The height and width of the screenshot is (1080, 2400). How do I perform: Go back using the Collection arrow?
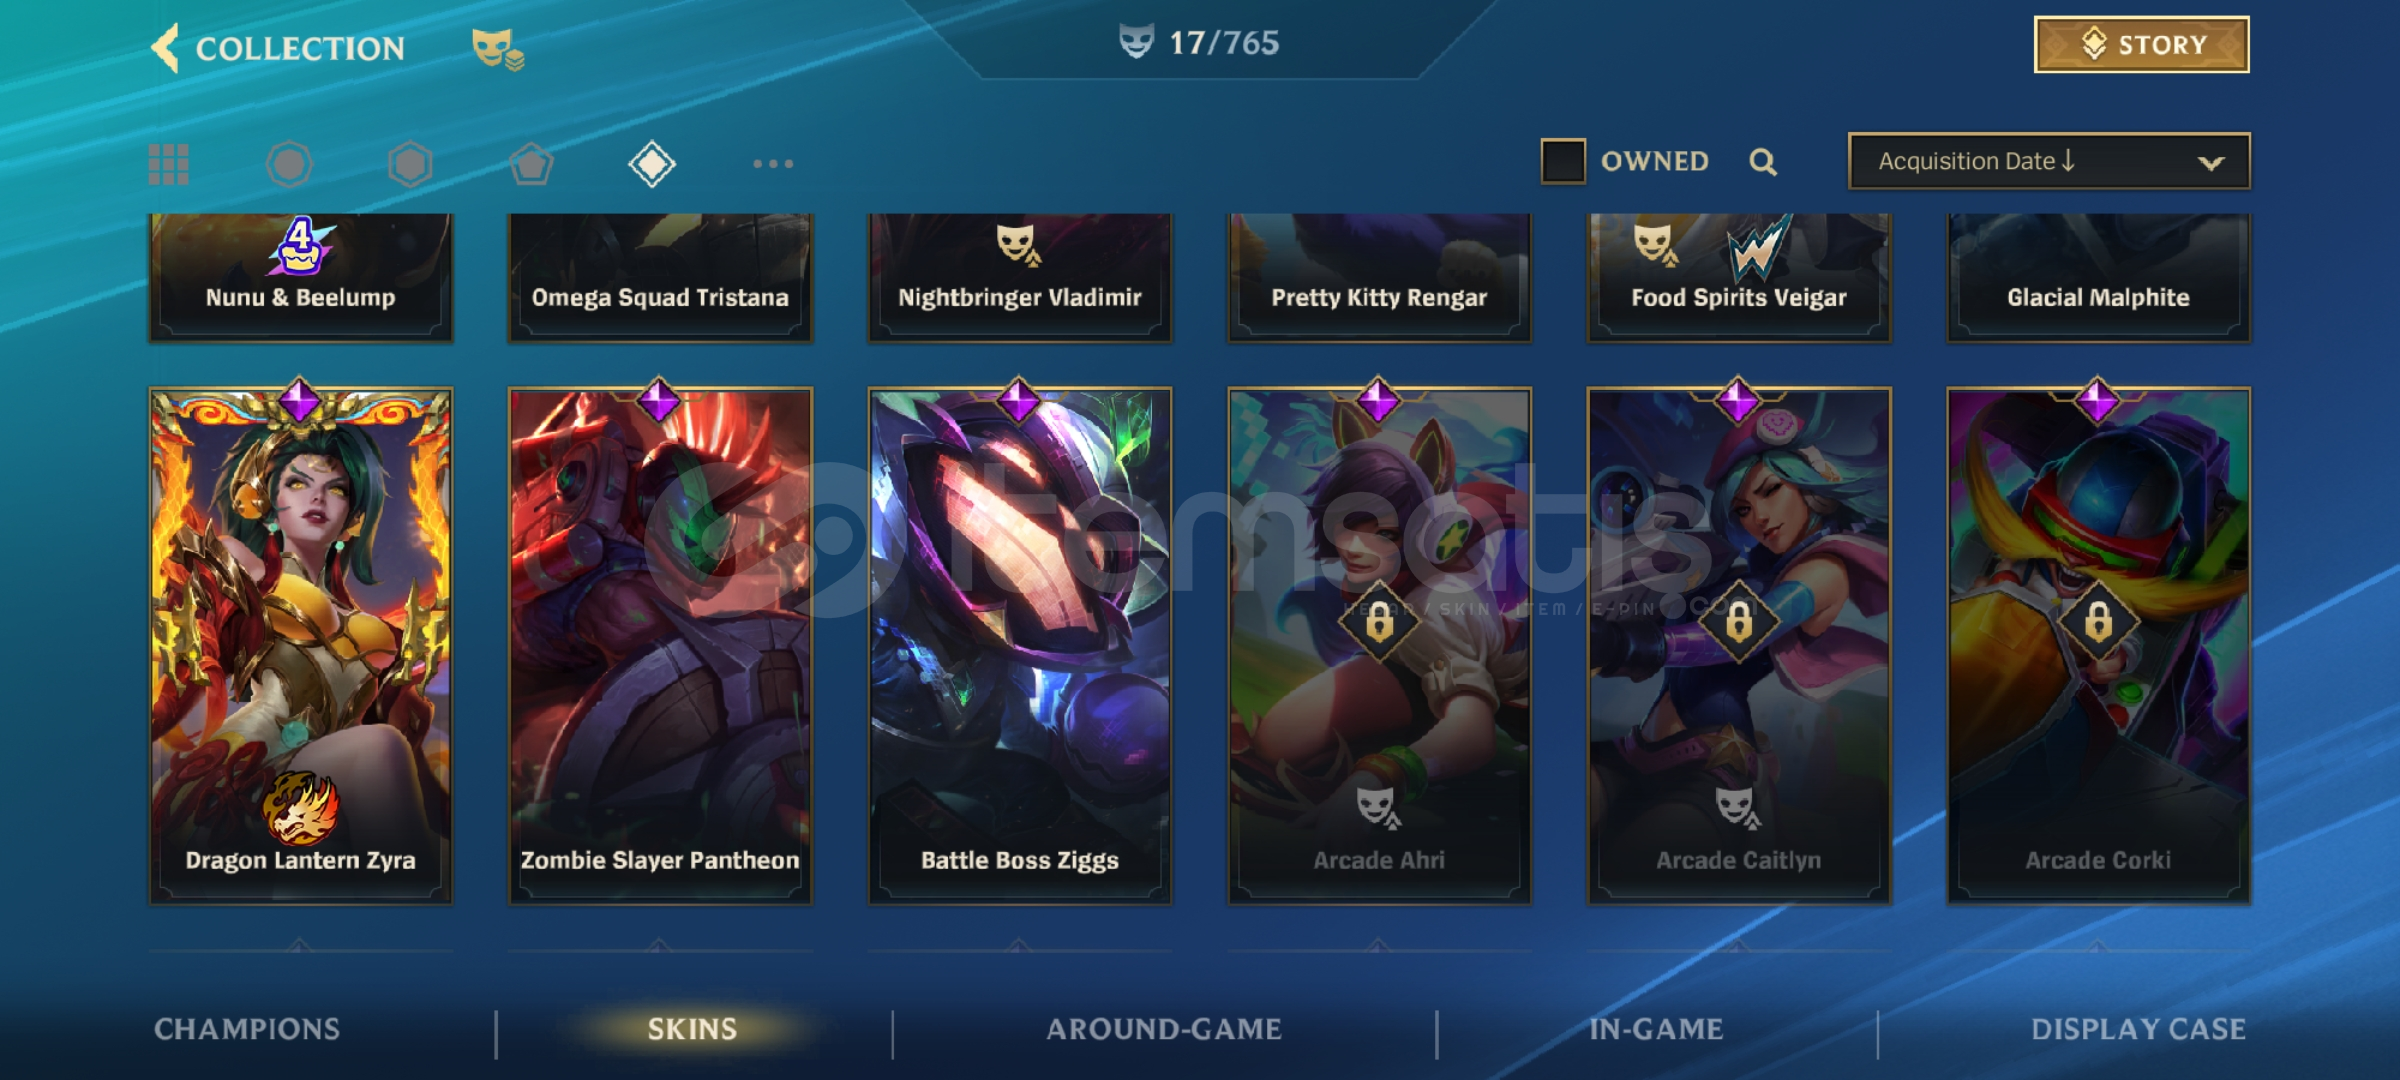point(165,47)
